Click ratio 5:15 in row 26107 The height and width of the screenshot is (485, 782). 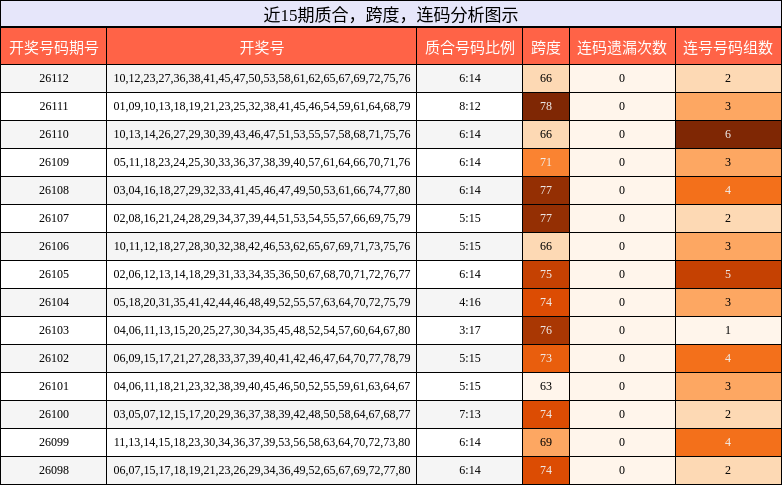(469, 218)
